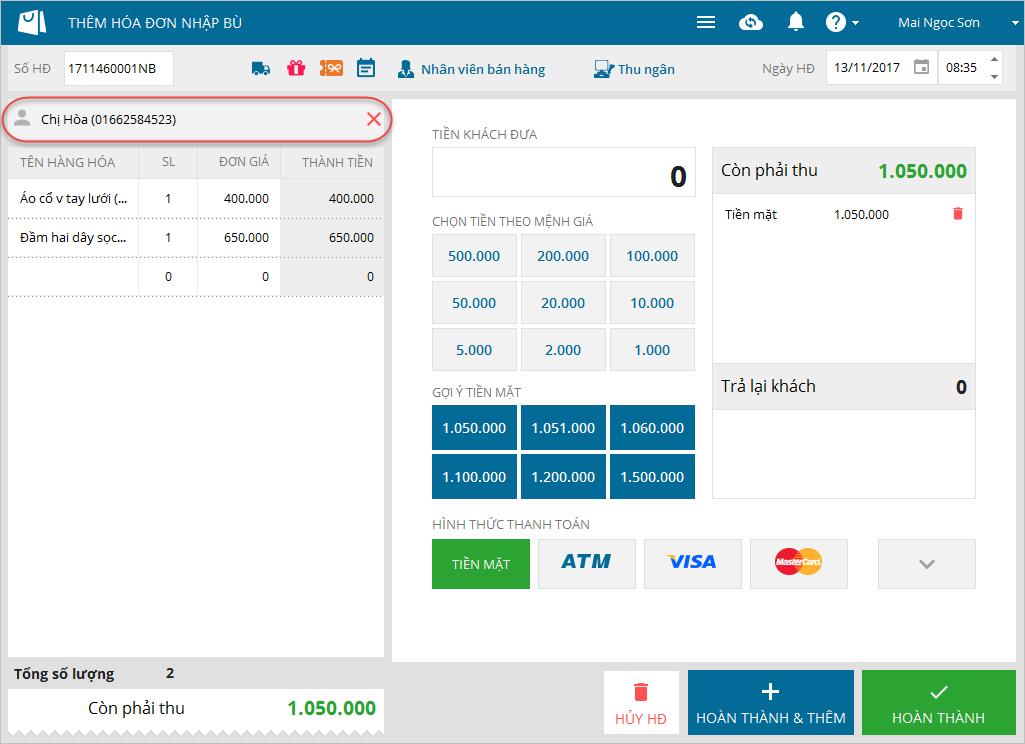The image size is (1025, 744).
Task: Select the Đầm hai dây sọc row
Action: (195, 237)
